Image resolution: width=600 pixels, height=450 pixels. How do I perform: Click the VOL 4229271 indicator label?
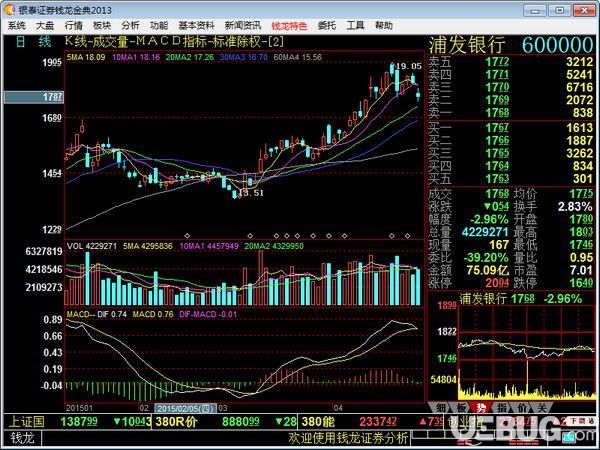(x=91, y=246)
